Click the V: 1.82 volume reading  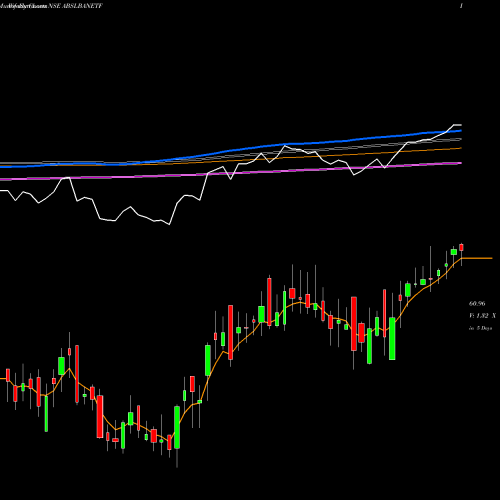pyautogui.click(x=482, y=316)
